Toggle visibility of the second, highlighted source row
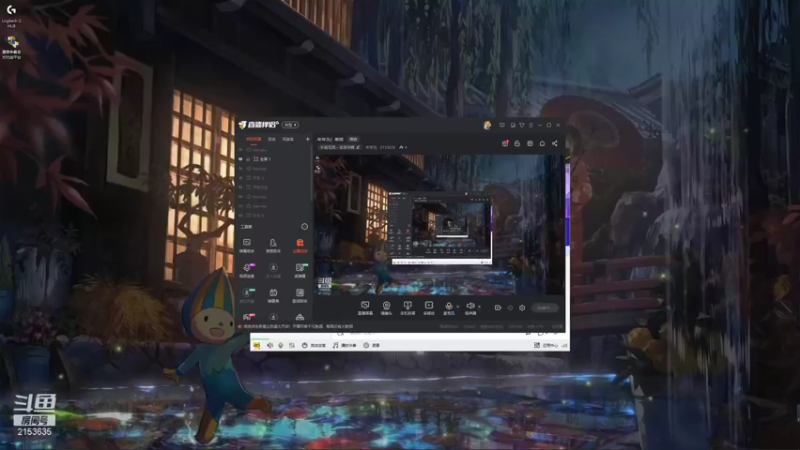The height and width of the screenshot is (450, 800). click(241, 159)
